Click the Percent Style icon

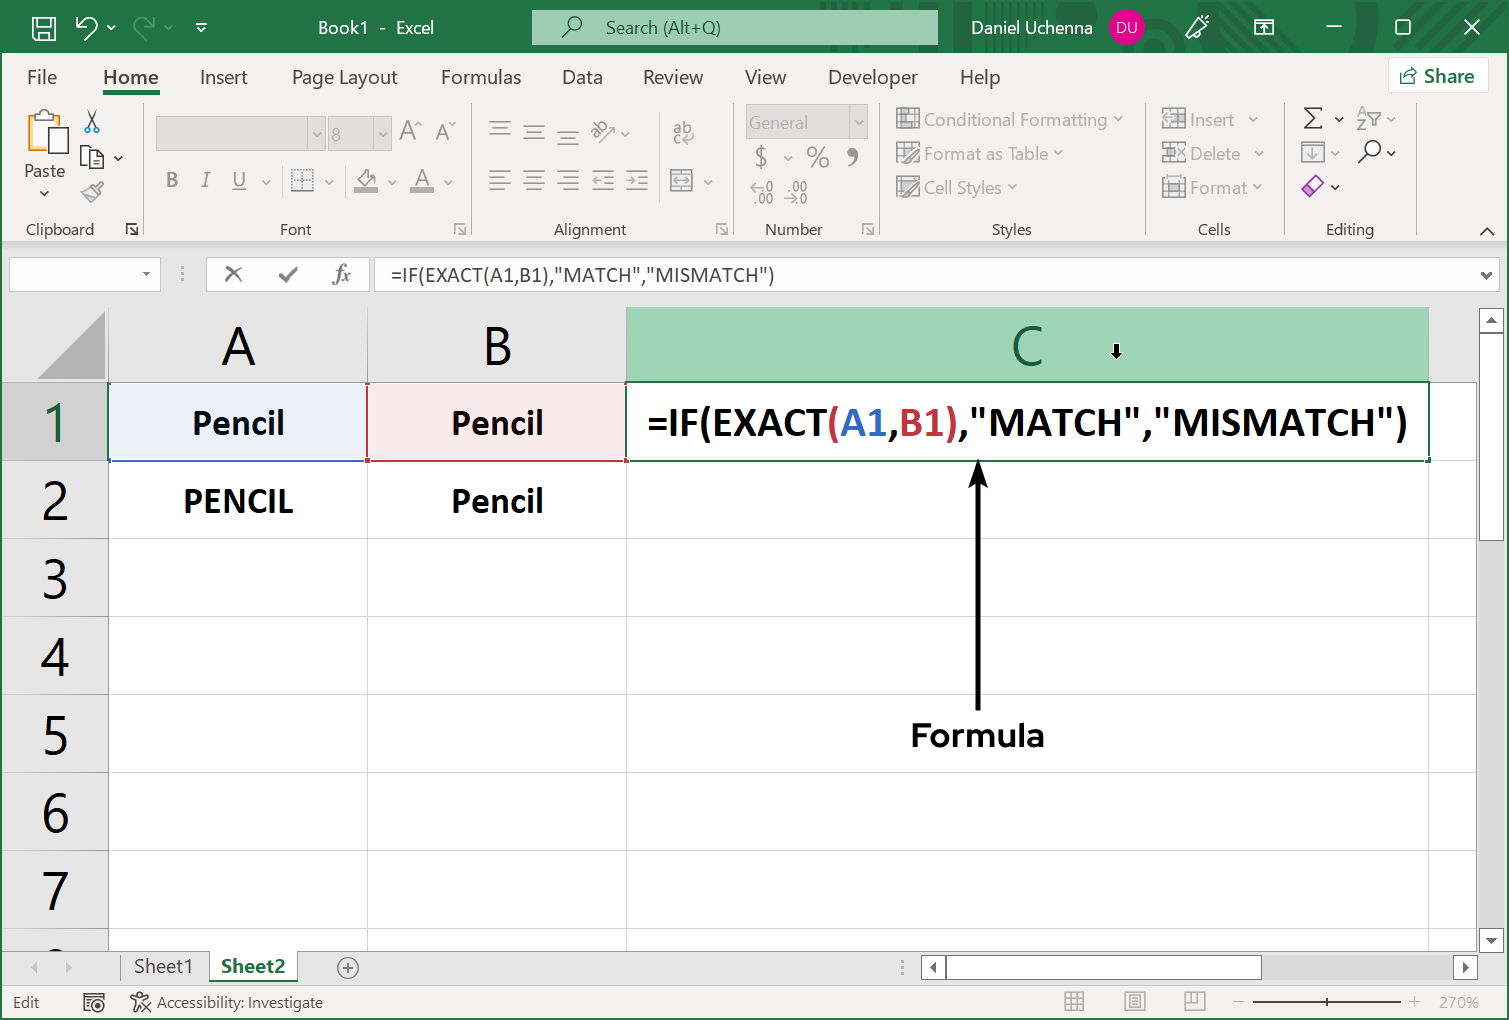click(817, 157)
